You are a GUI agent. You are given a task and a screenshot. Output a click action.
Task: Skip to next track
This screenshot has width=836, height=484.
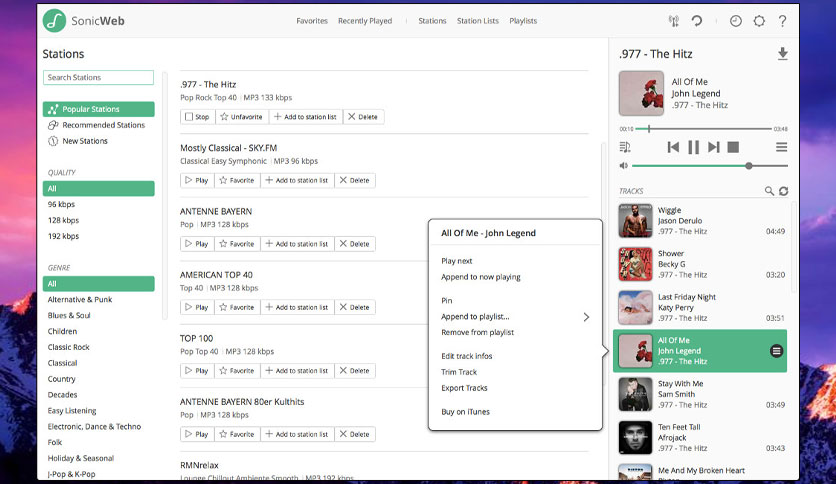714,147
